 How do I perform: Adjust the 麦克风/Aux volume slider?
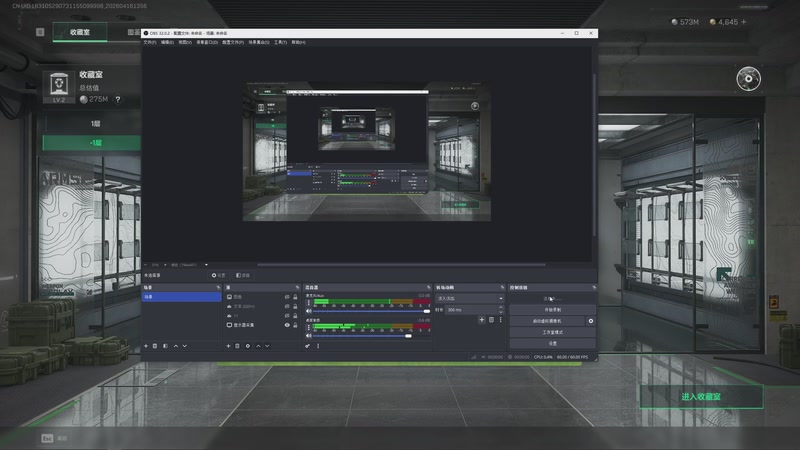click(x=371, y=311)
